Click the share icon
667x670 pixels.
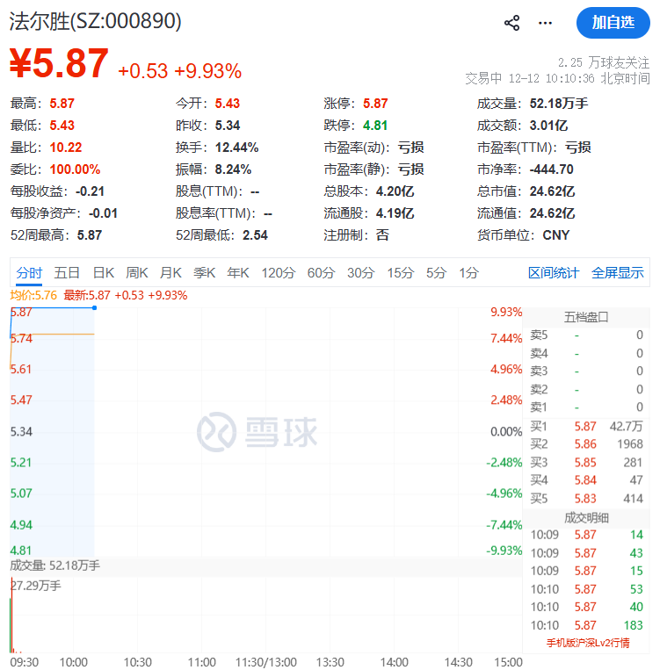512,22
